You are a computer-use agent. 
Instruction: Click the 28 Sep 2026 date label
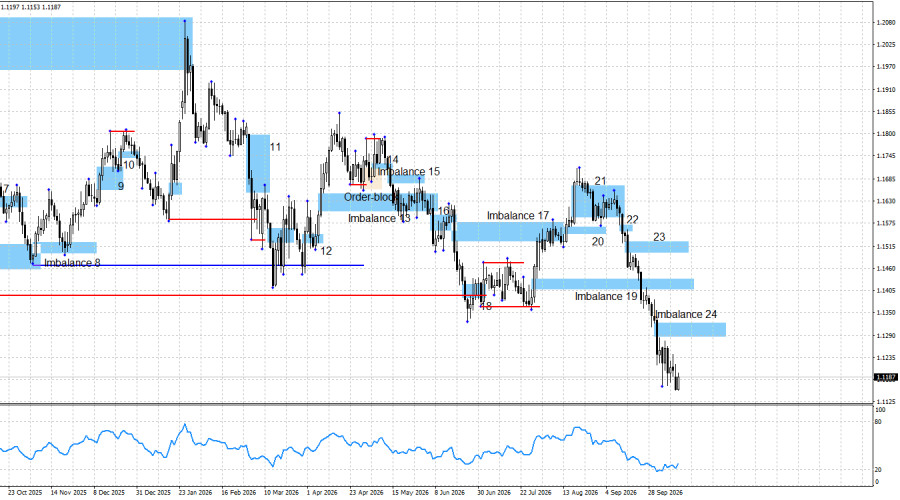(665, 493)
